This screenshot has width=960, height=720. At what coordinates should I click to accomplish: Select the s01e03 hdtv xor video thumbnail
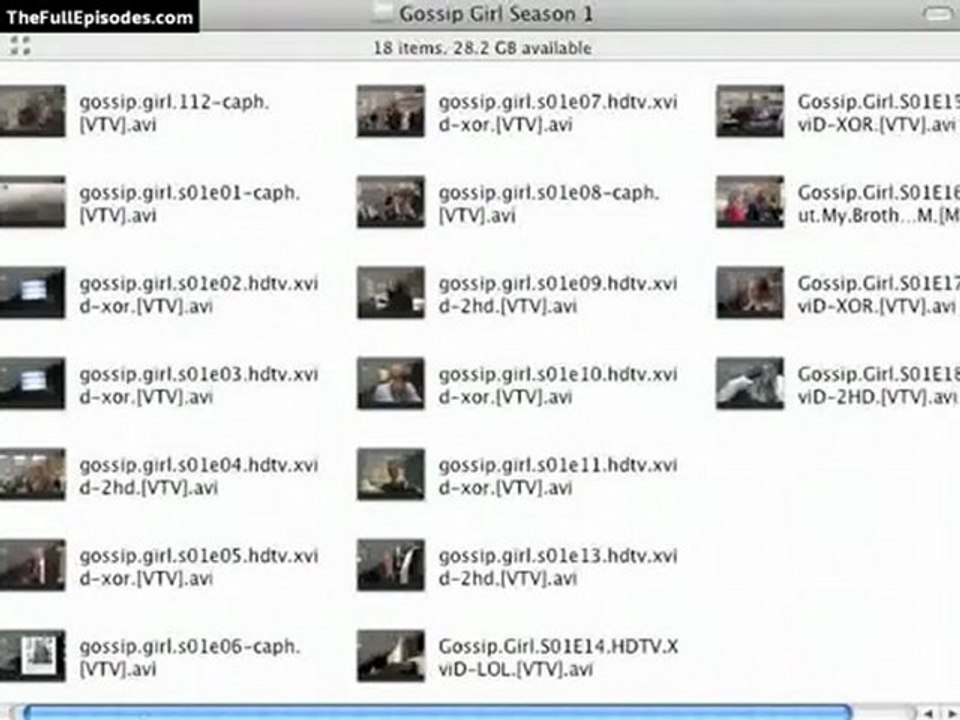pos(32,383)
